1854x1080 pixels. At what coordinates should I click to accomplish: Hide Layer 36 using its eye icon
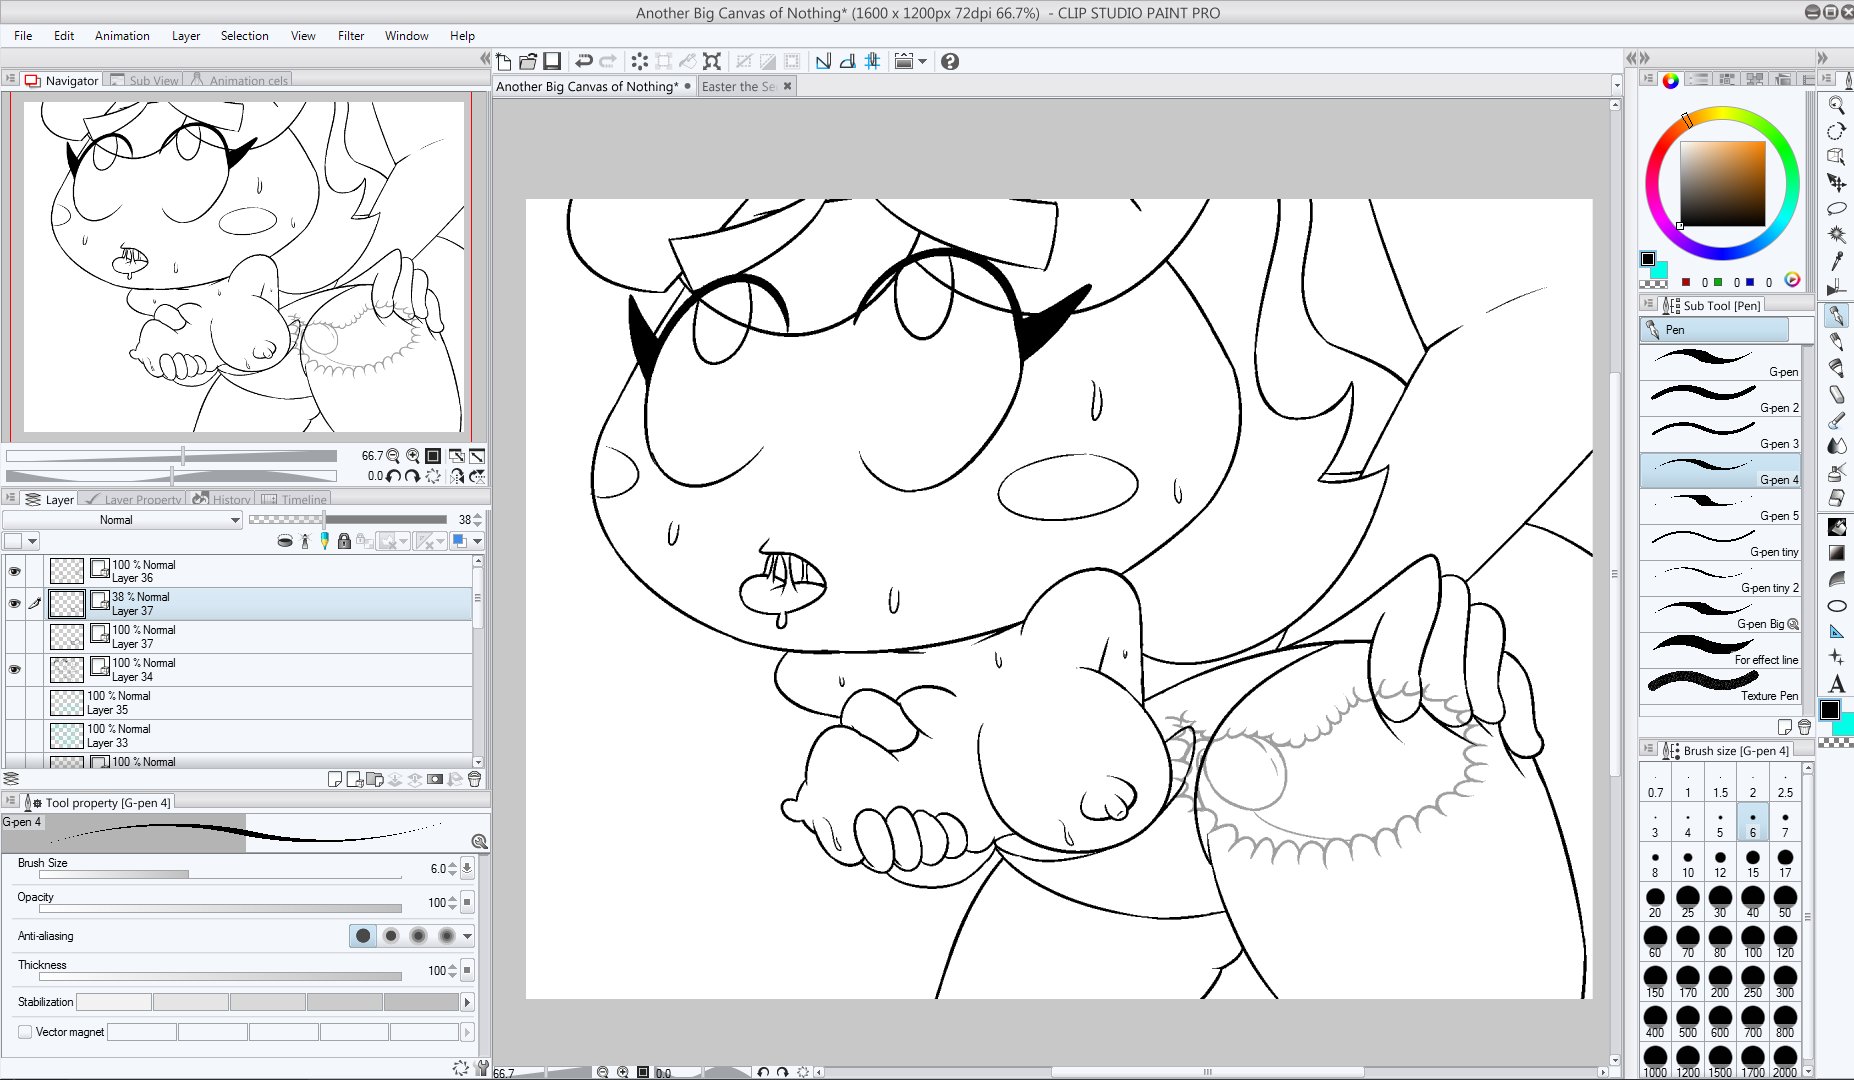tap(14, 571)
